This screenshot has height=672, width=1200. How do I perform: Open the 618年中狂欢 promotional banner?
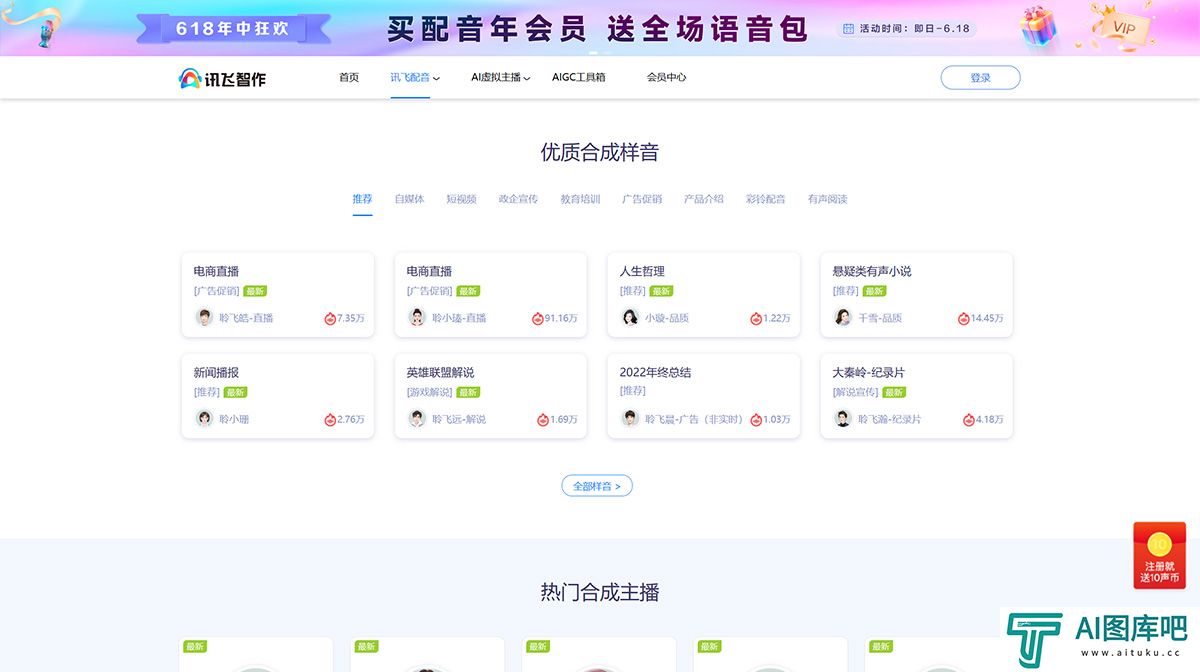pyautogui.click(x=600, y=27)
